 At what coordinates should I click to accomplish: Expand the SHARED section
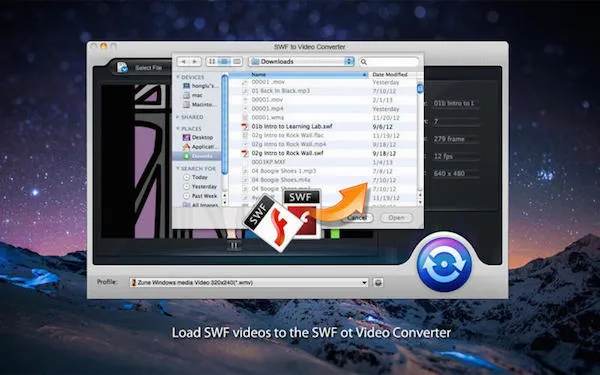tap(178, 117)
